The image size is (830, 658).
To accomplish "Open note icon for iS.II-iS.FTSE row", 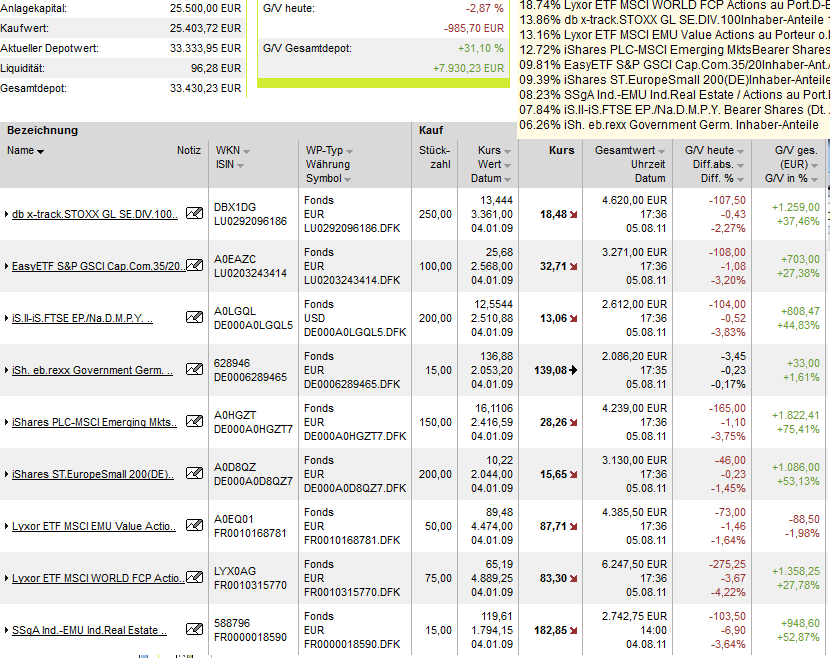I will point(194,317).
